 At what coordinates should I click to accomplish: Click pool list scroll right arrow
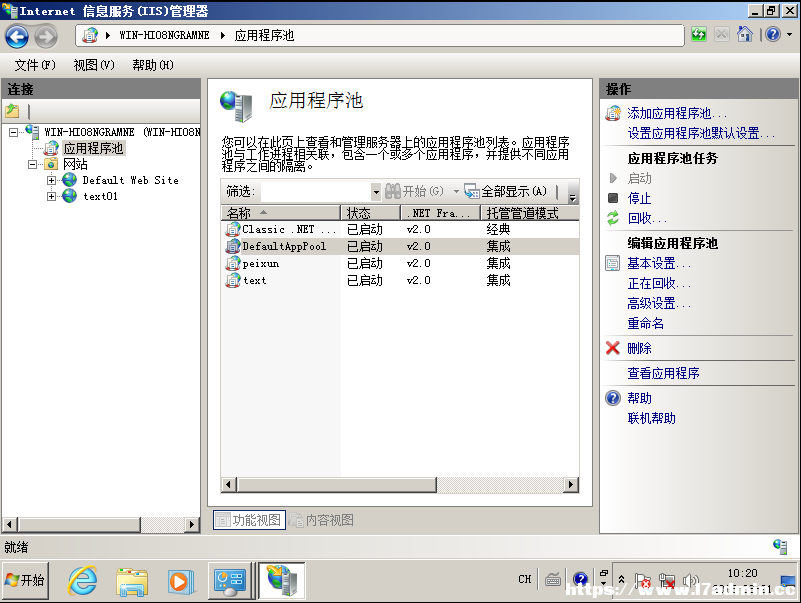coord(571,484)
